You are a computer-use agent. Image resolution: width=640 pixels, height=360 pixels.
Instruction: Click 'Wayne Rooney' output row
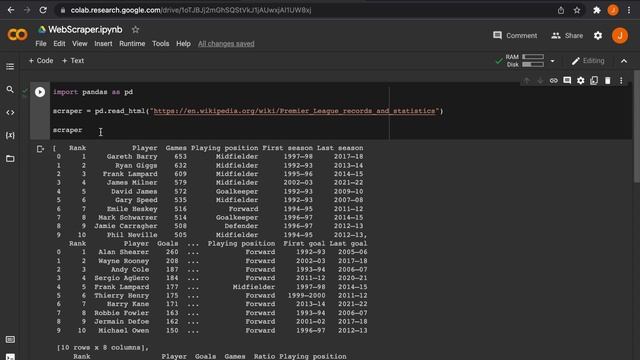[x=212, y=261]
